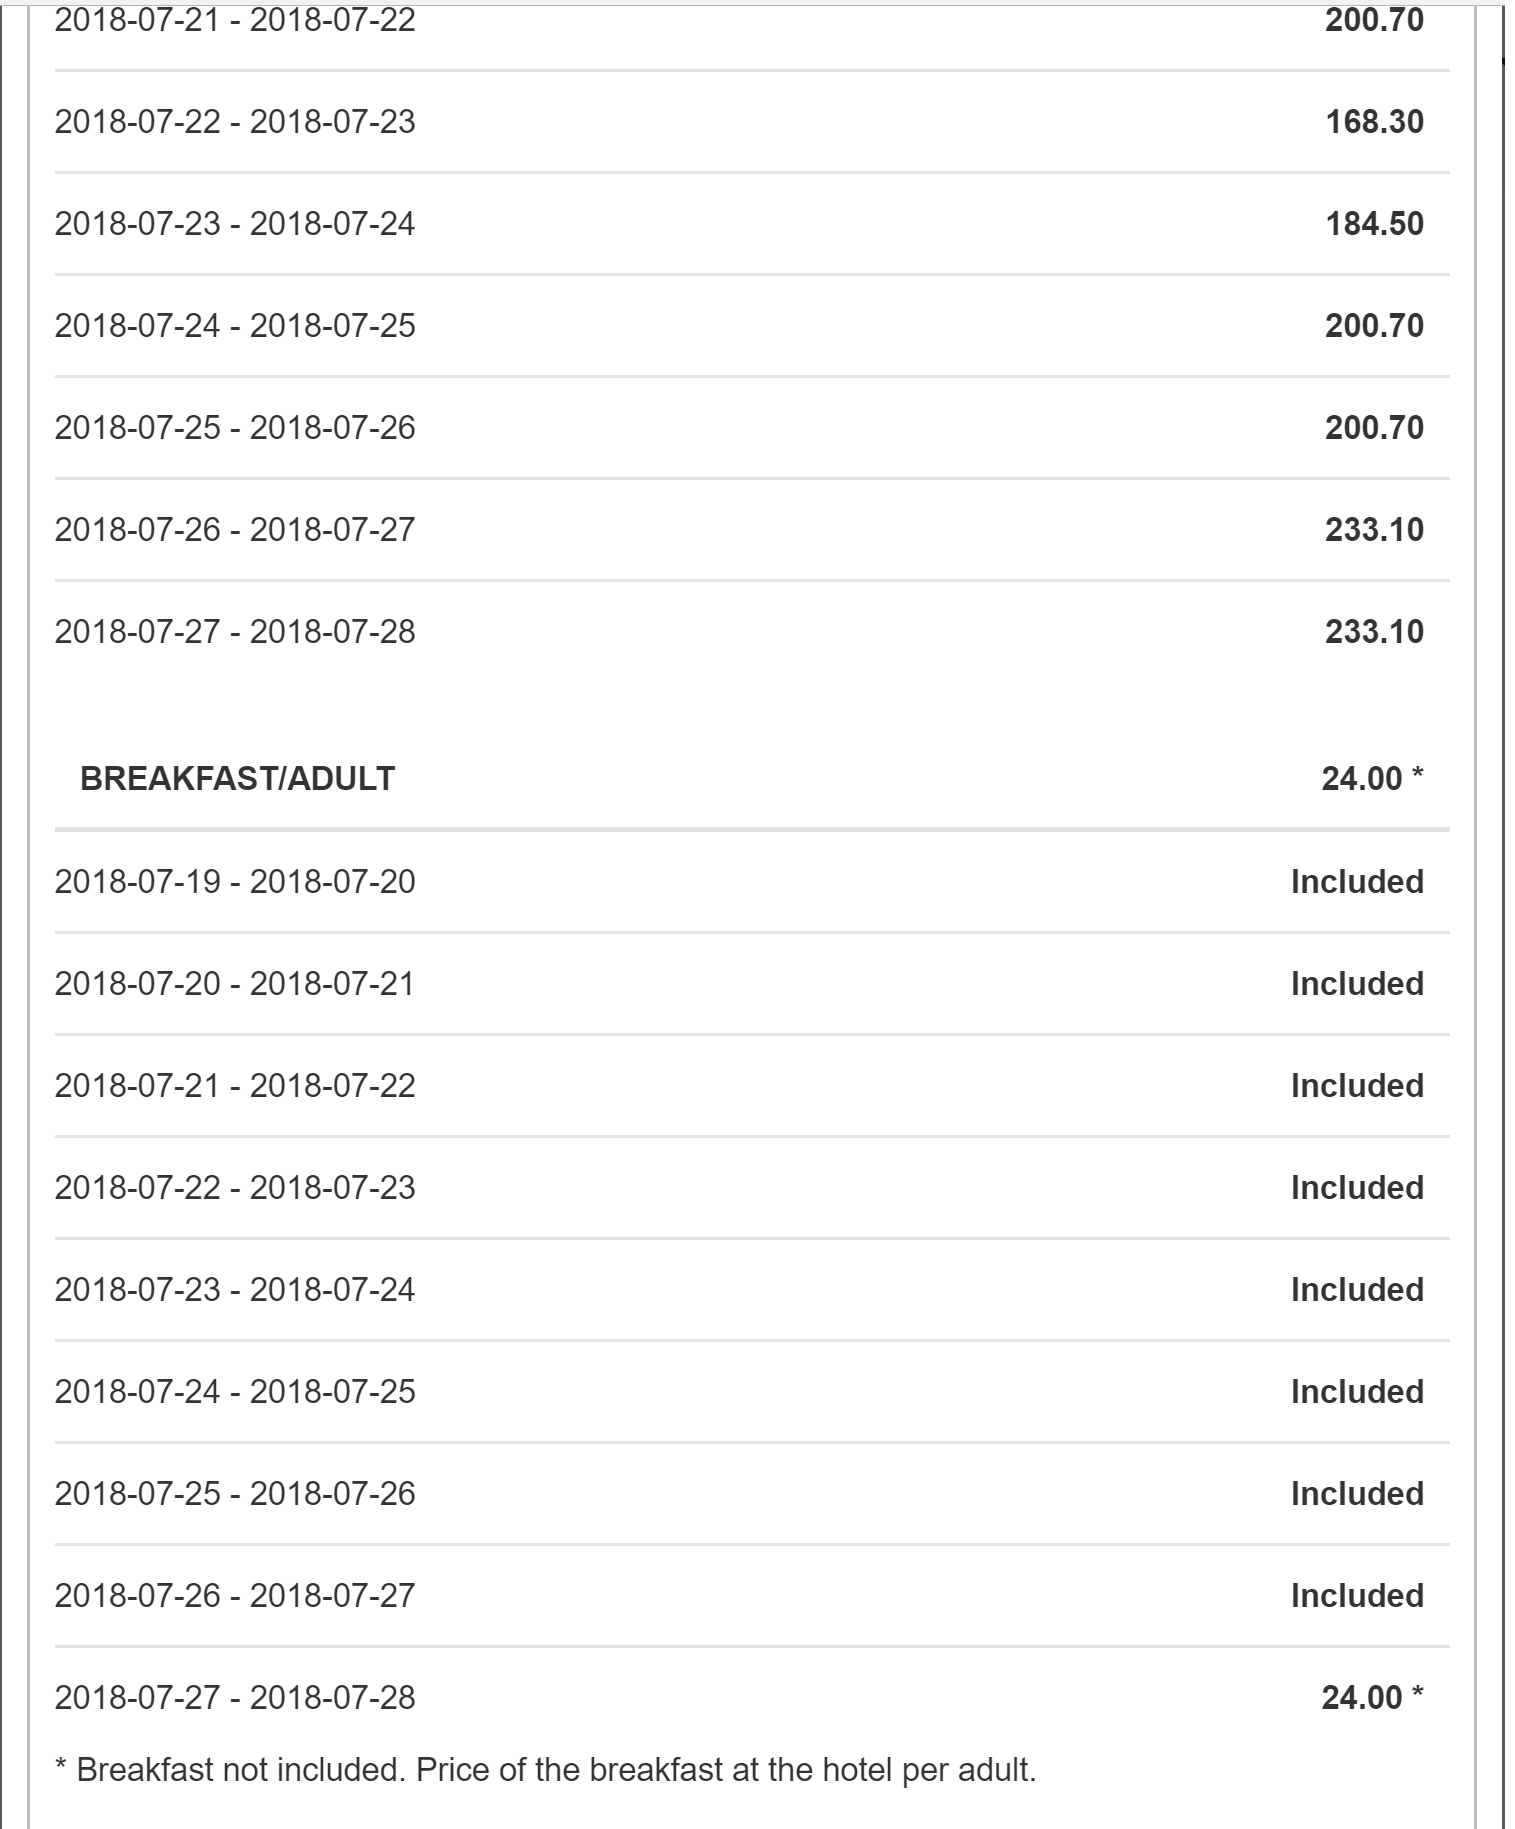Image resolution: width=1515 pixels, height=1829 pixels.
Task: Click 24.00 breakfast price for 2018-07-27 row
Action: 1361,1698
